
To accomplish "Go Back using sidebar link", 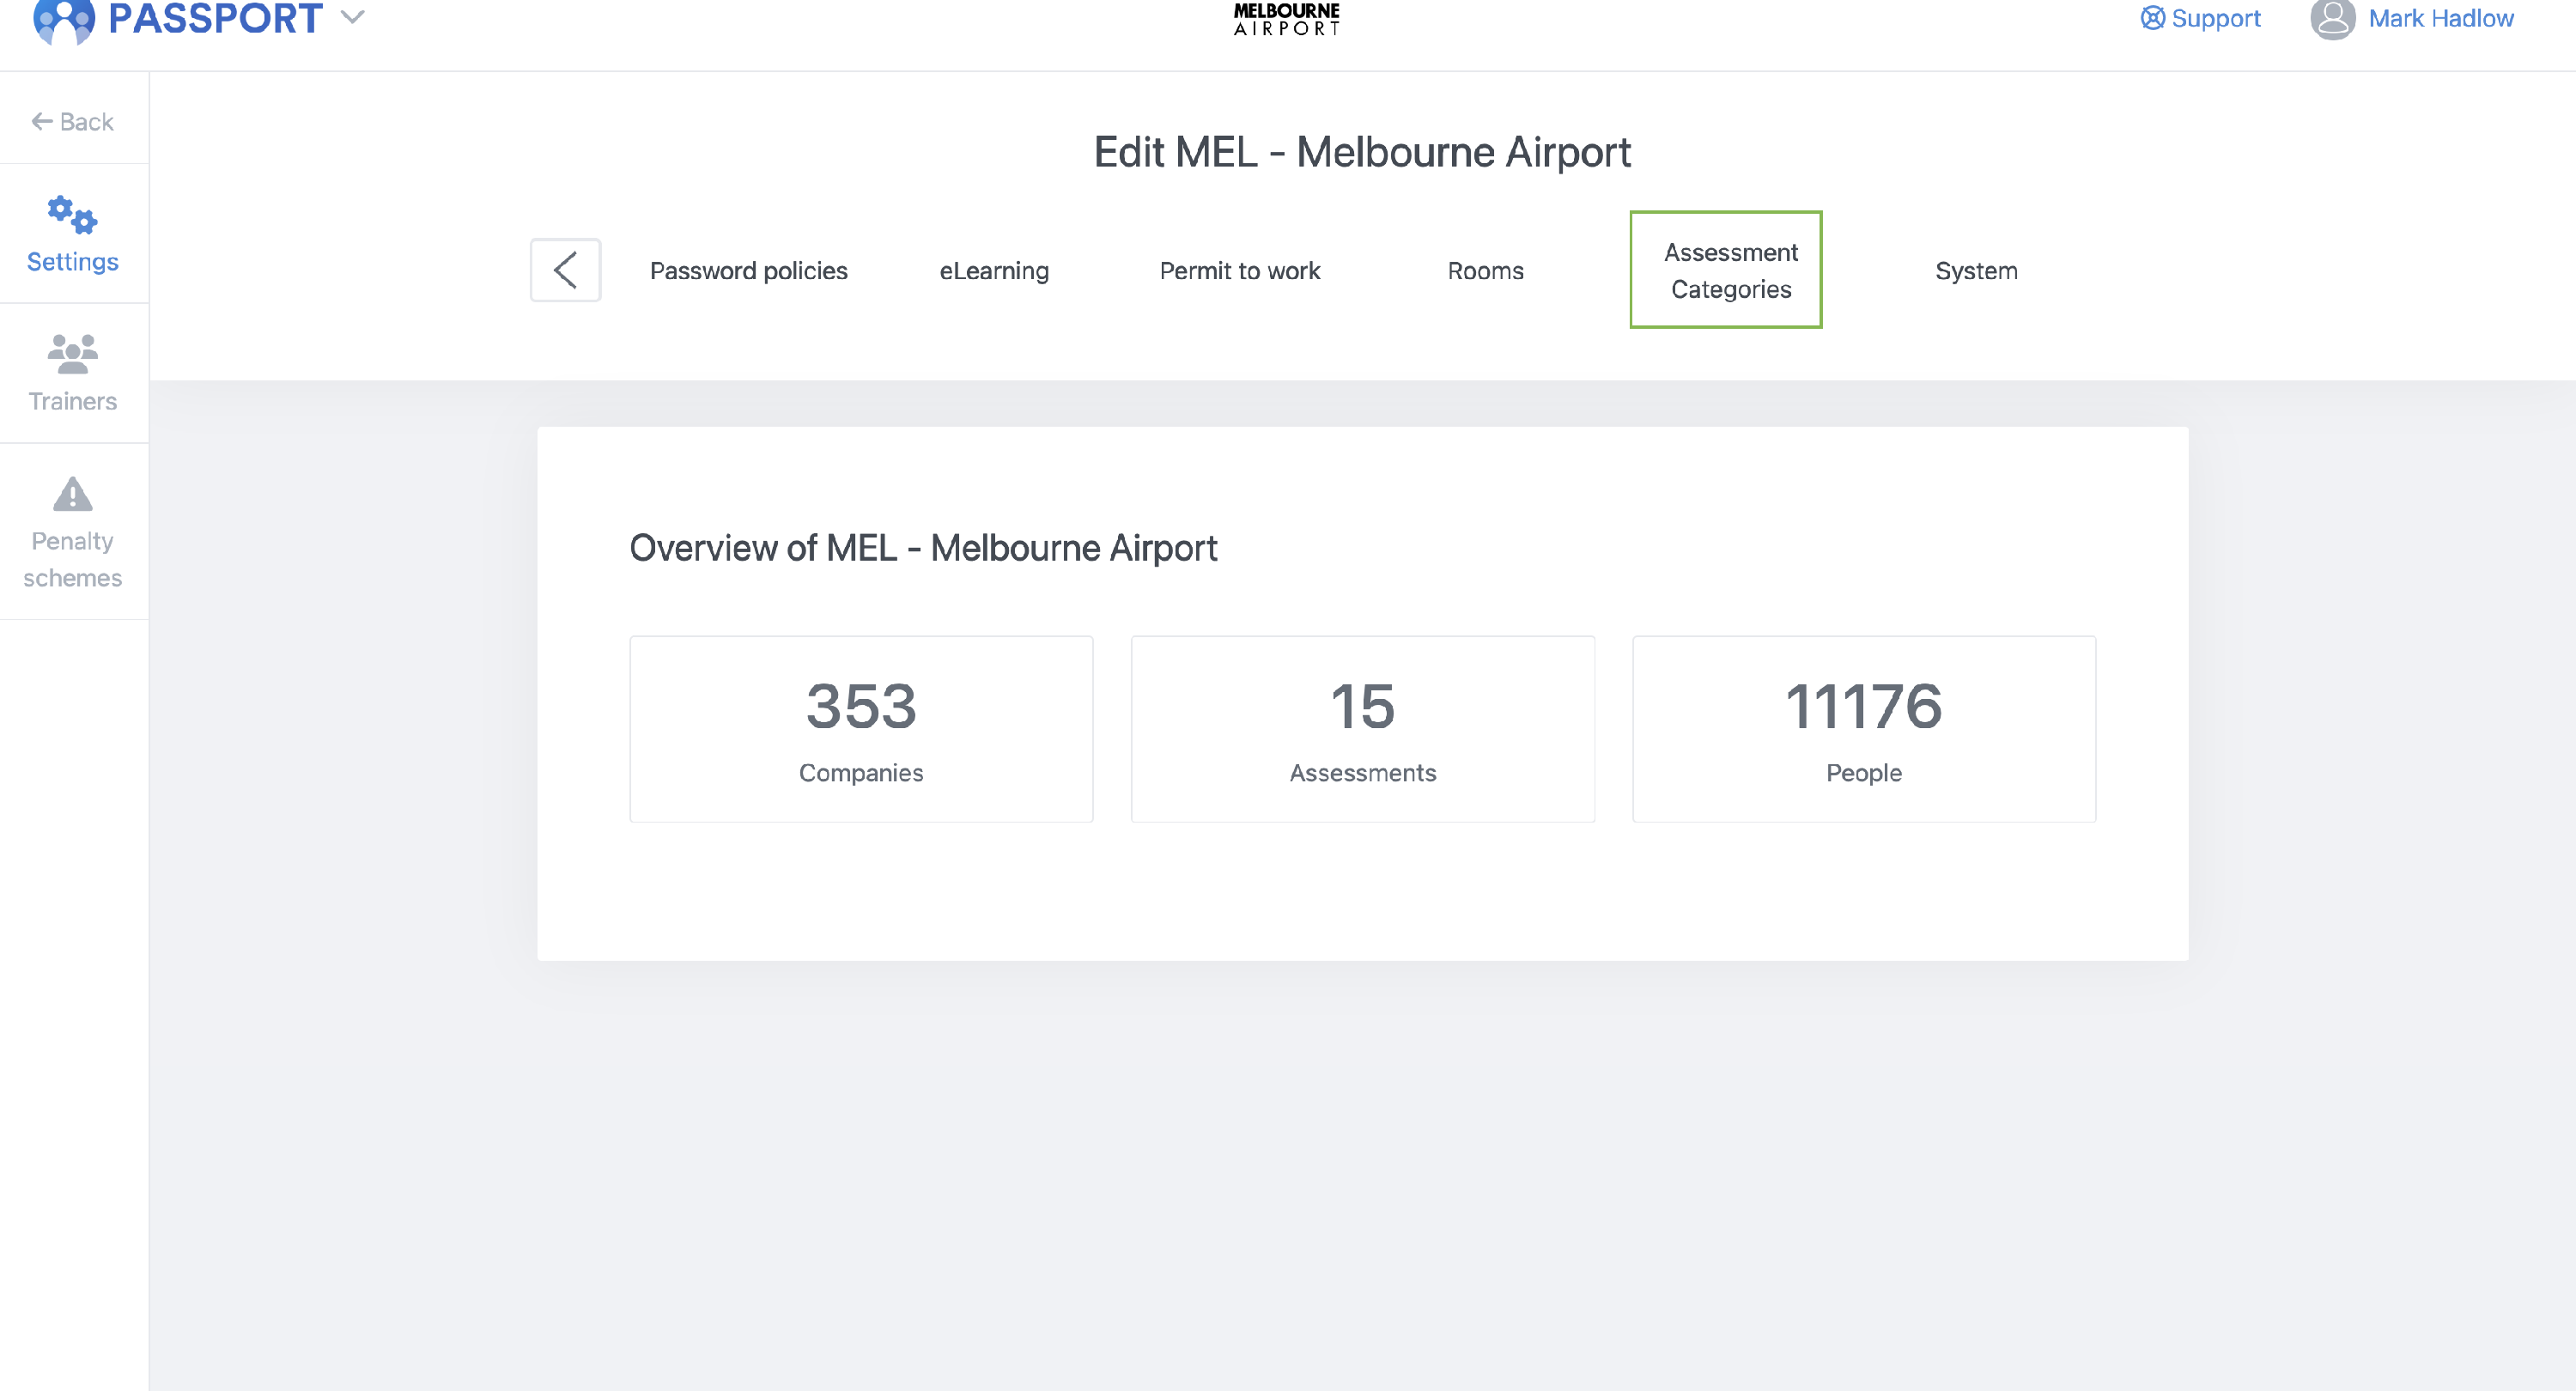I will (72, 122).
